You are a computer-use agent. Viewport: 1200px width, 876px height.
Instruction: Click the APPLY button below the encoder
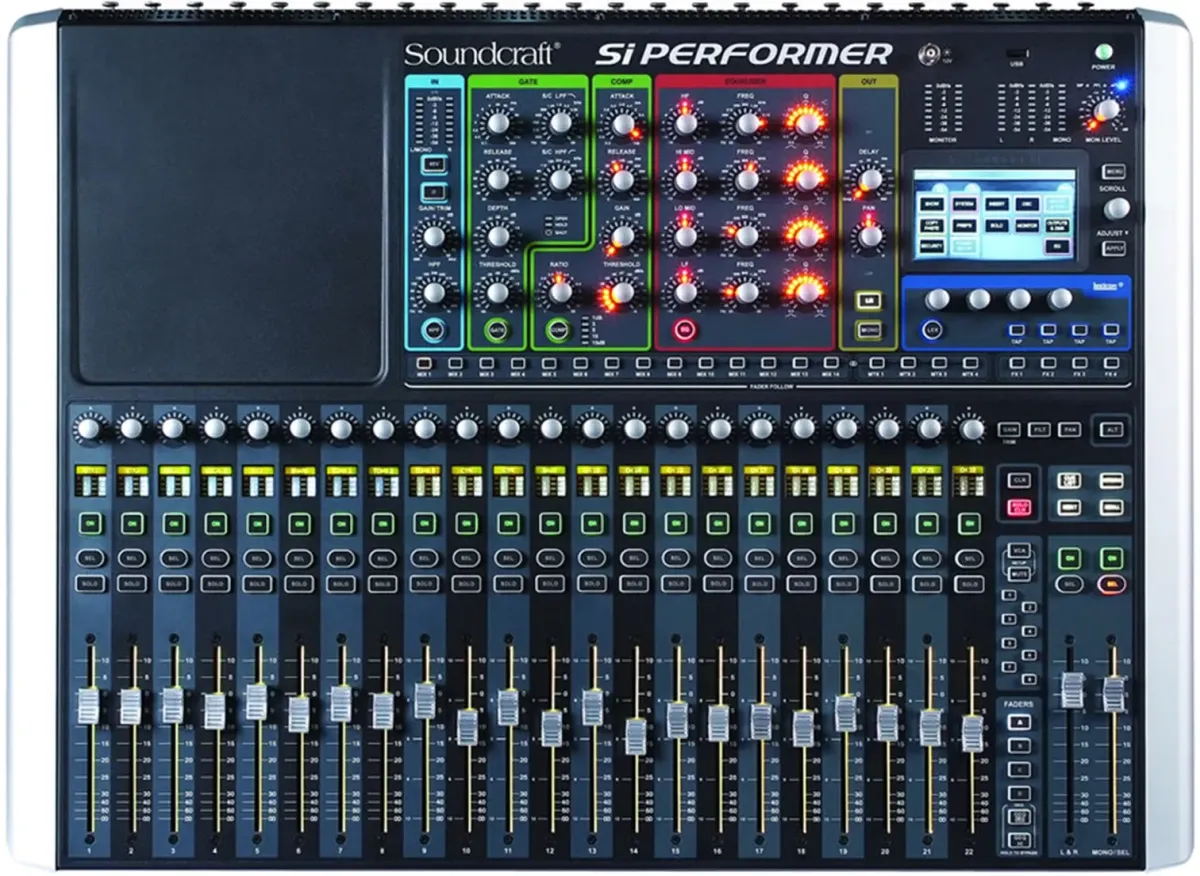(1116, 246)
